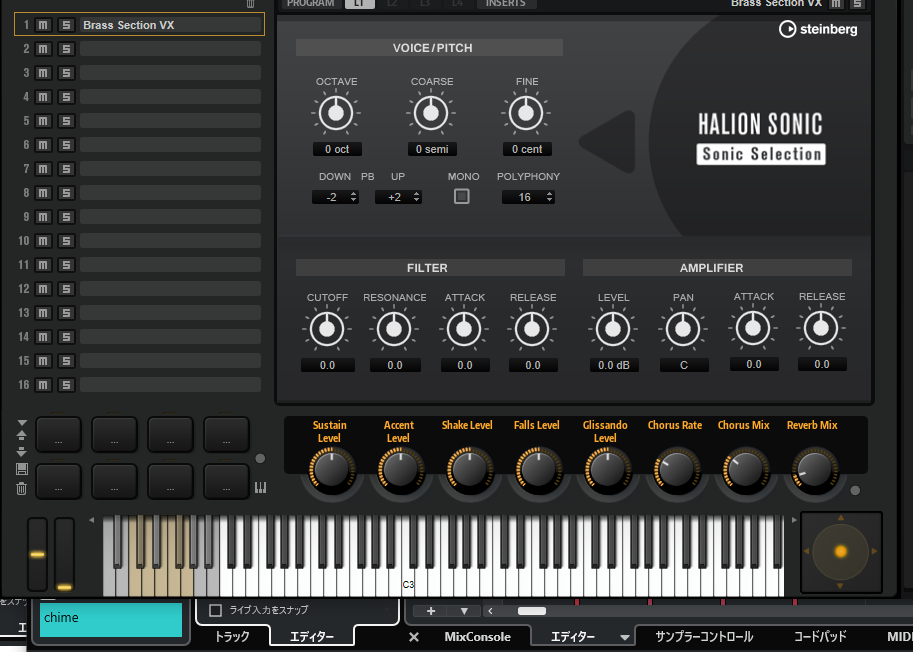Viewport: 913px width, 652px height.
Task: Click the pan value field showing C
Action: click(684, 365)
